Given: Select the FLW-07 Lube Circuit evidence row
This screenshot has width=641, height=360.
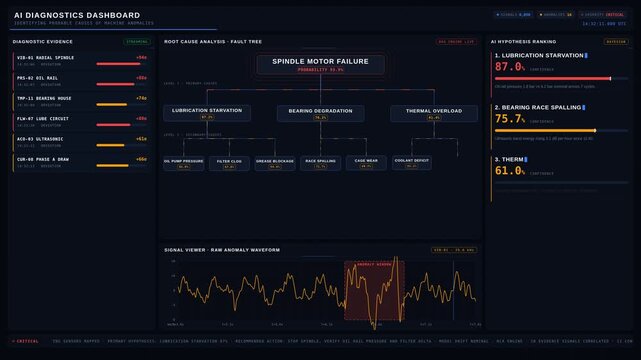Looking at the screenshot, I should pyautogui.click(x=81, y=122).
